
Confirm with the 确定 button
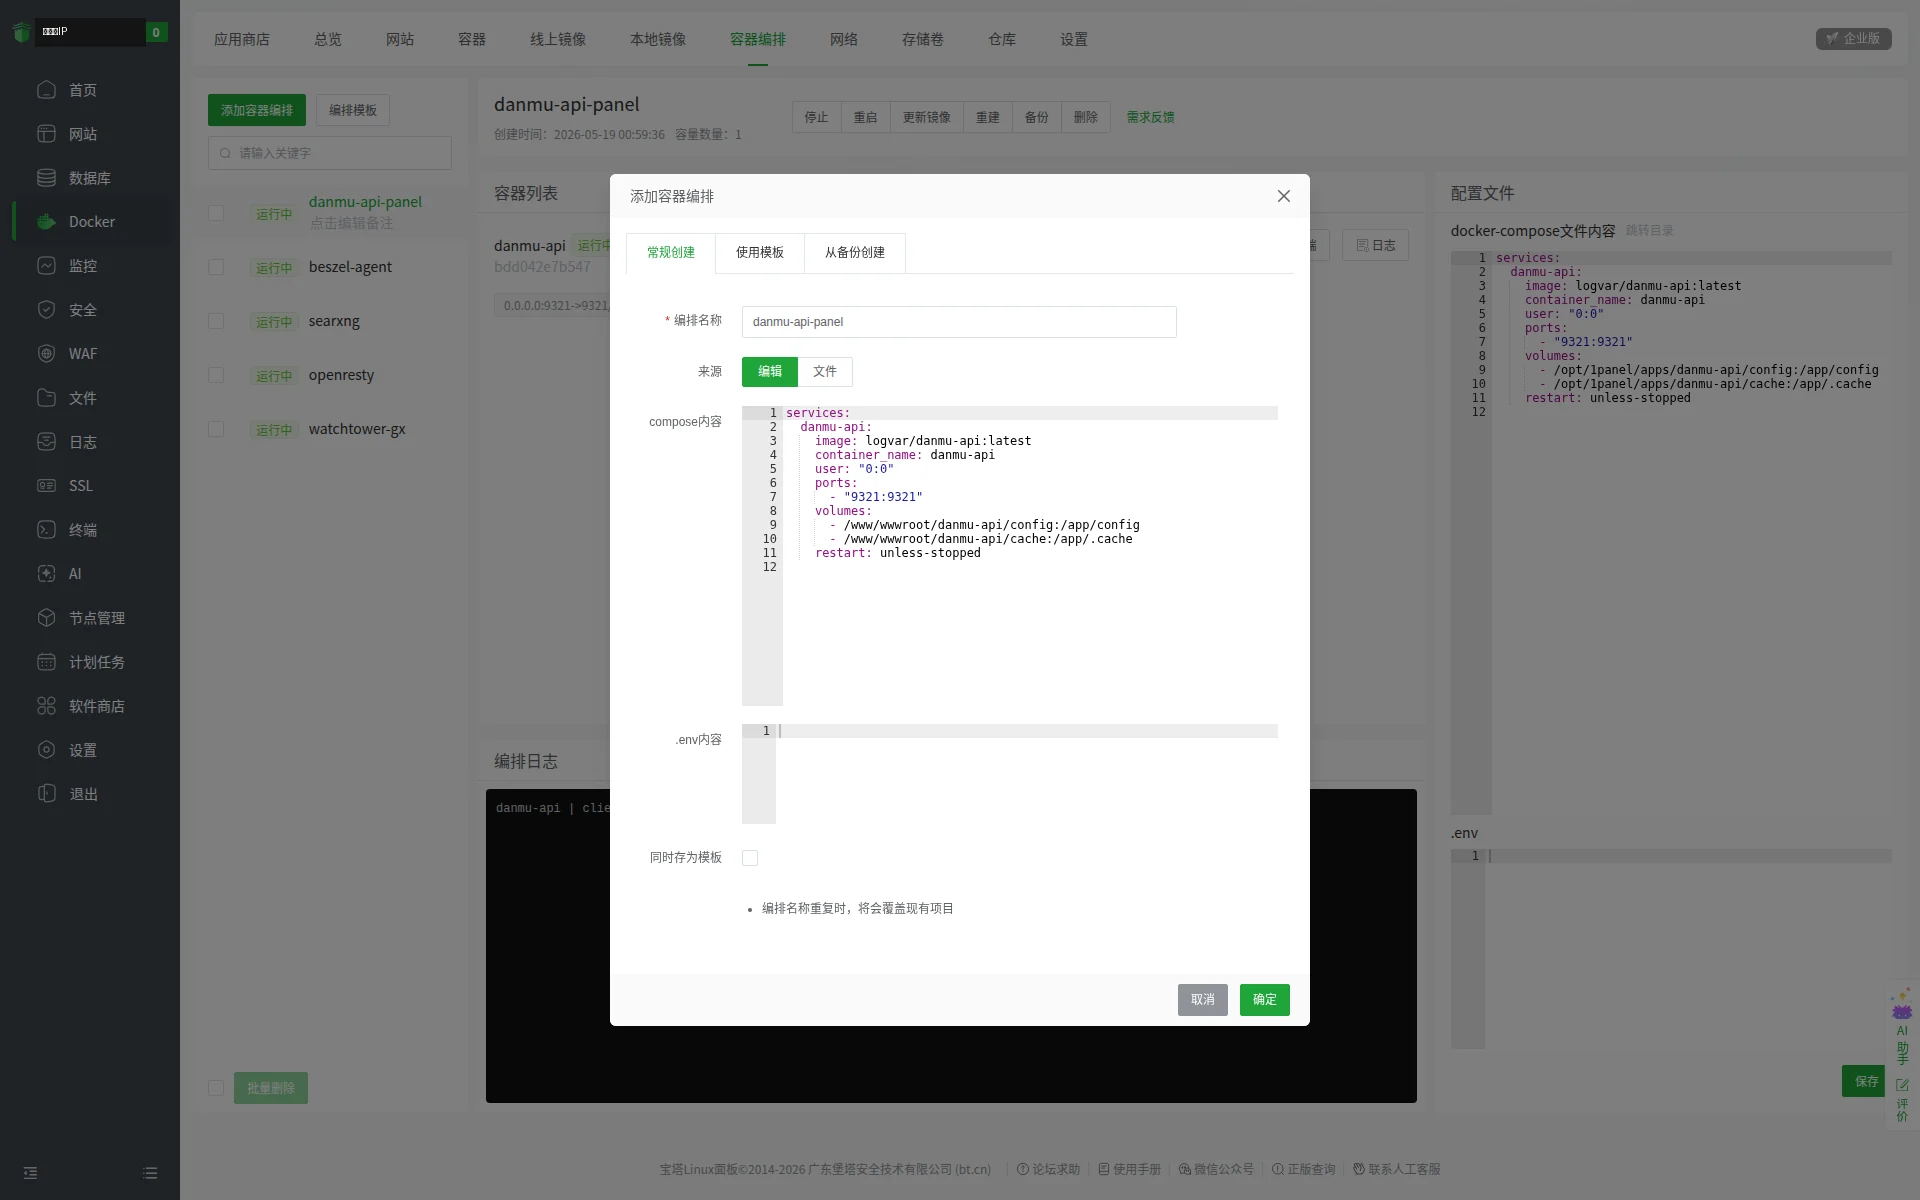(x=1265, y=1000)
